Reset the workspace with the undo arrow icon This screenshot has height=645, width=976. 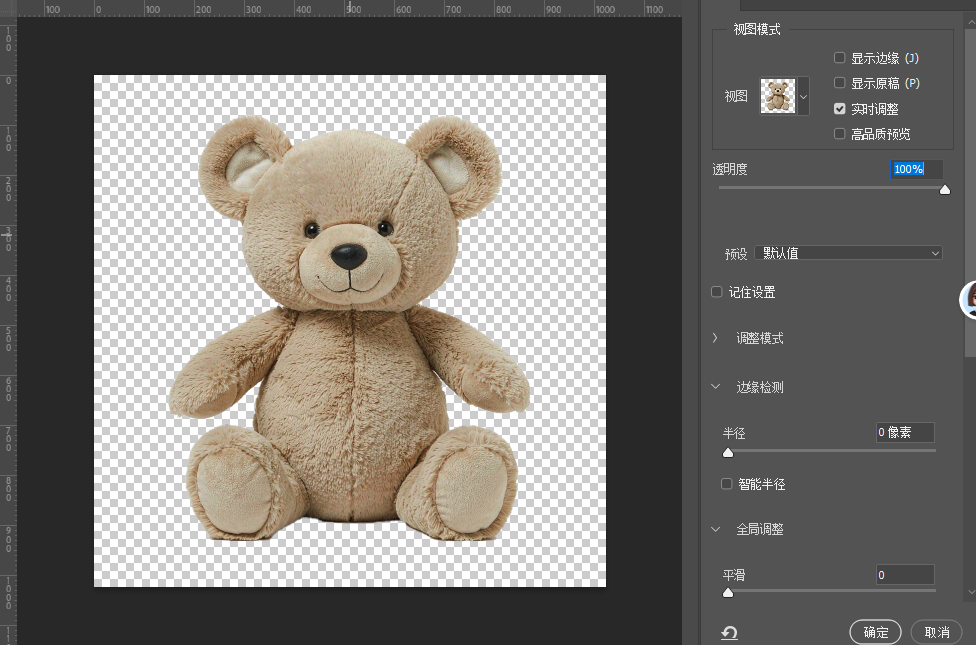(729, 633)
